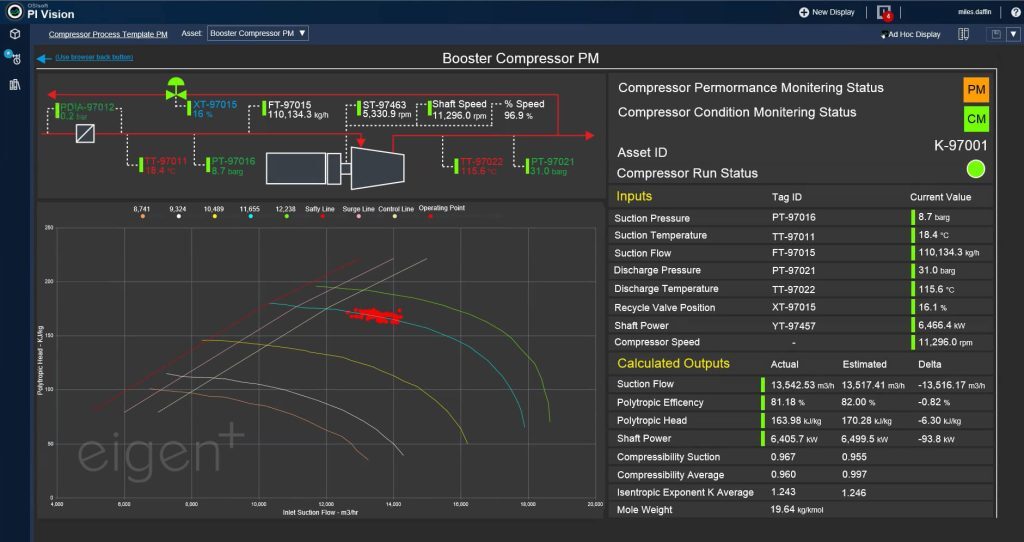Viewport: 1024px width, 542px height.
Task: Click the green CM status indicator
Action: click(x=976, y=119)
